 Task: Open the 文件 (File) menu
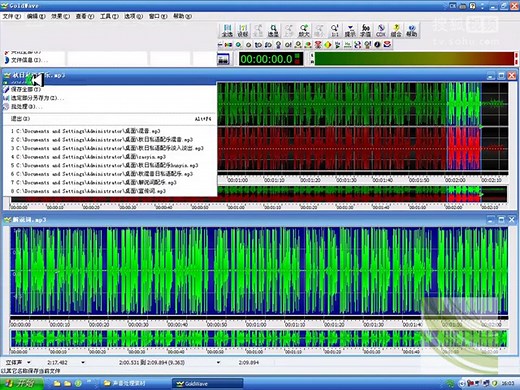tap(12, 16)
